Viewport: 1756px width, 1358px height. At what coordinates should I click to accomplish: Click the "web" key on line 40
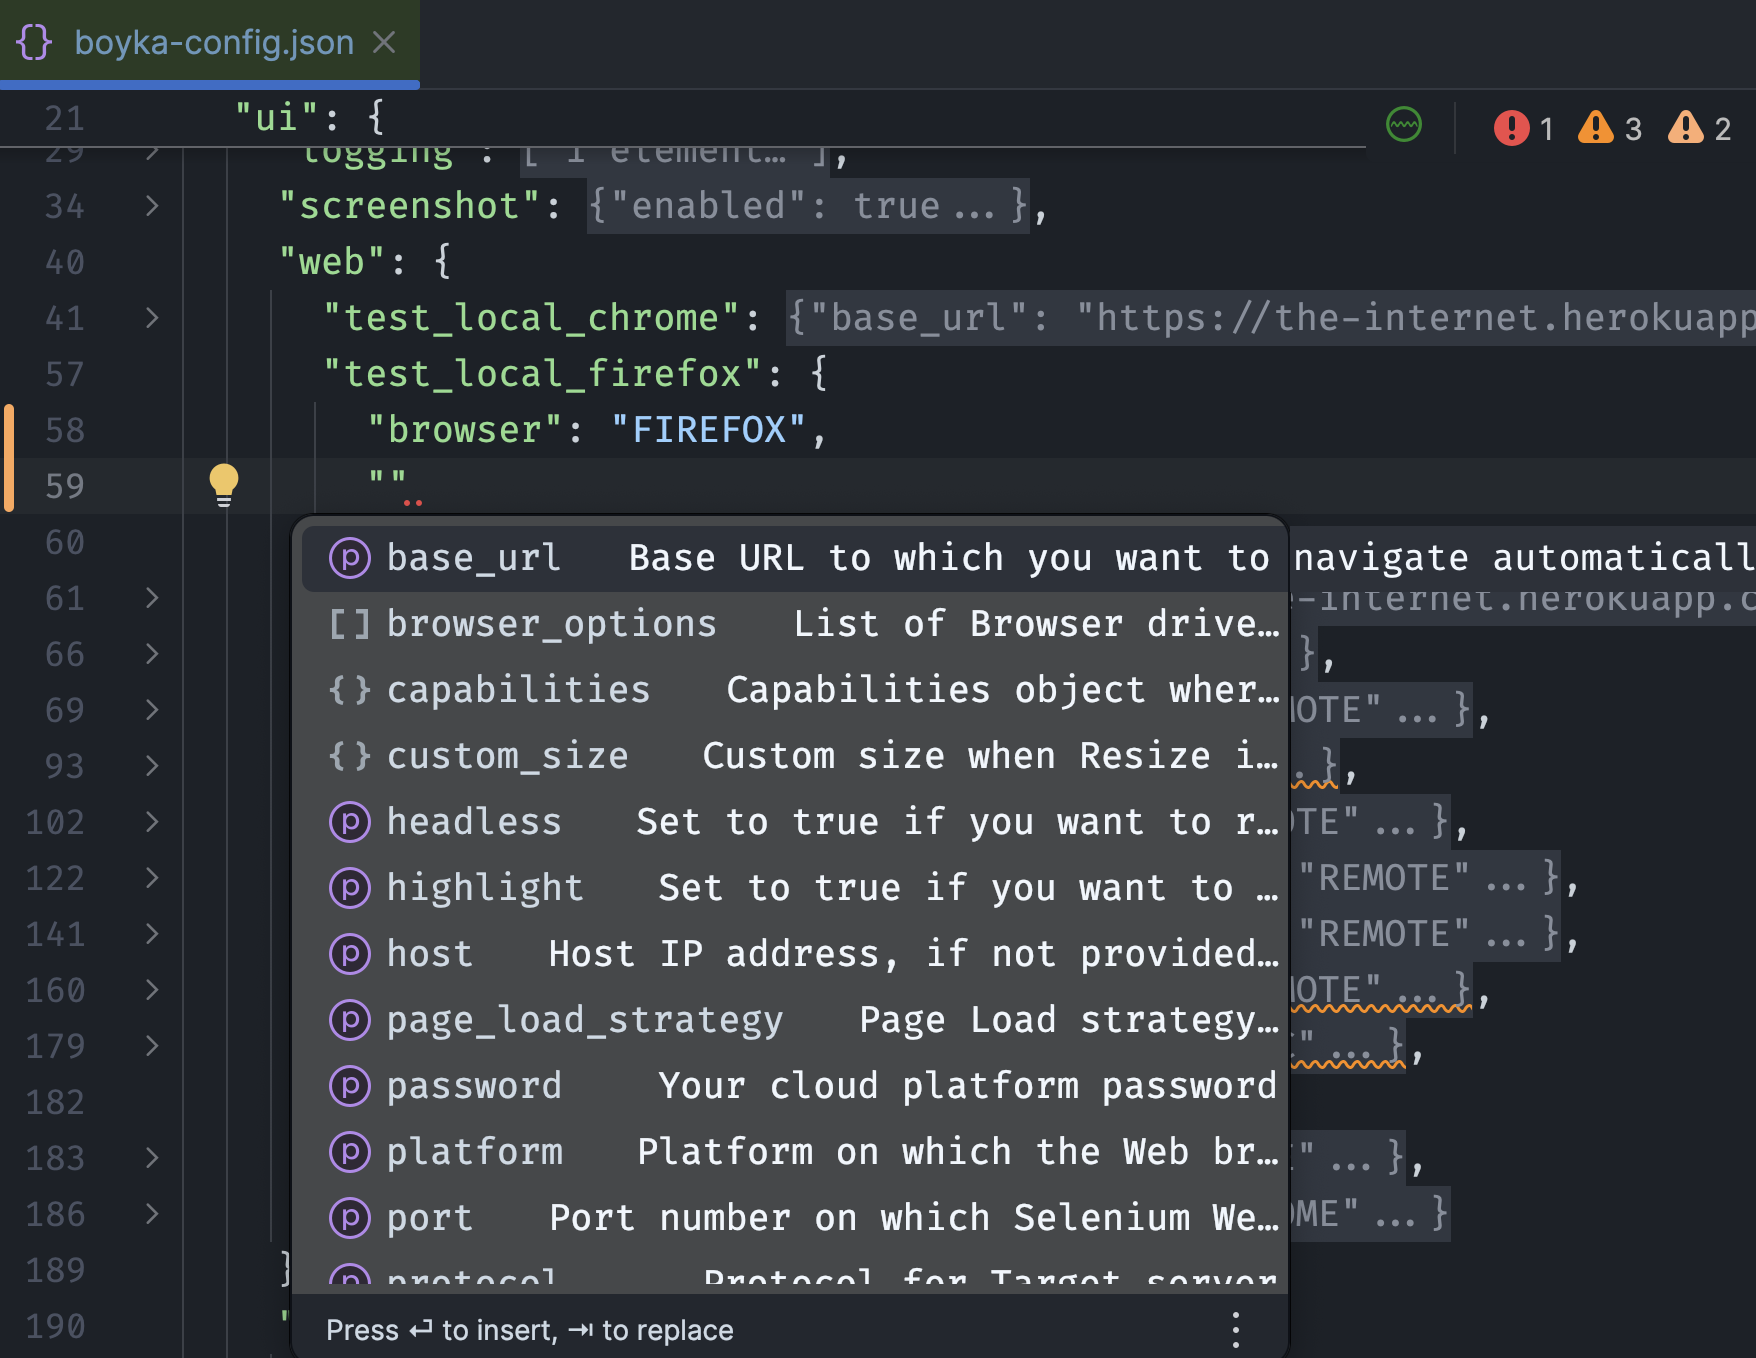click(x=332, y=262)
